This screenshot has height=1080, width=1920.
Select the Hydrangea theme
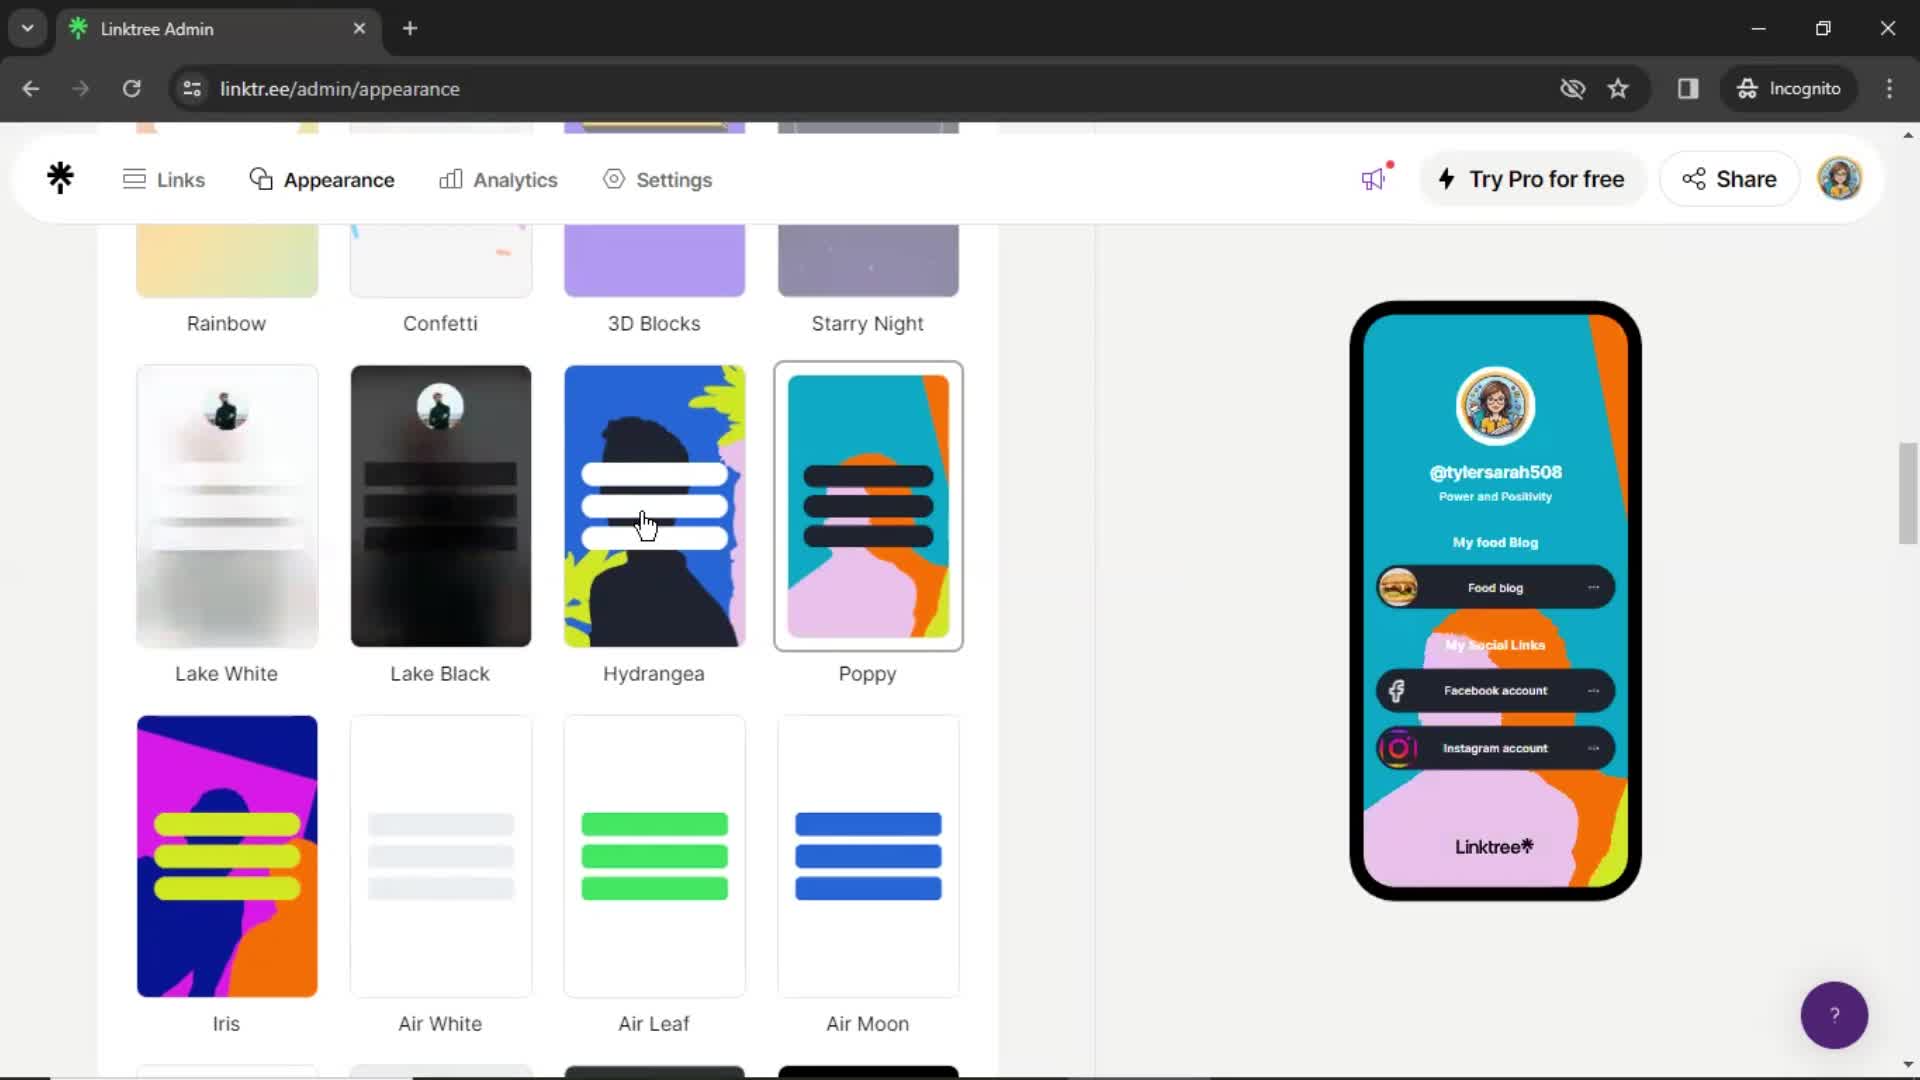click(654, 506)
